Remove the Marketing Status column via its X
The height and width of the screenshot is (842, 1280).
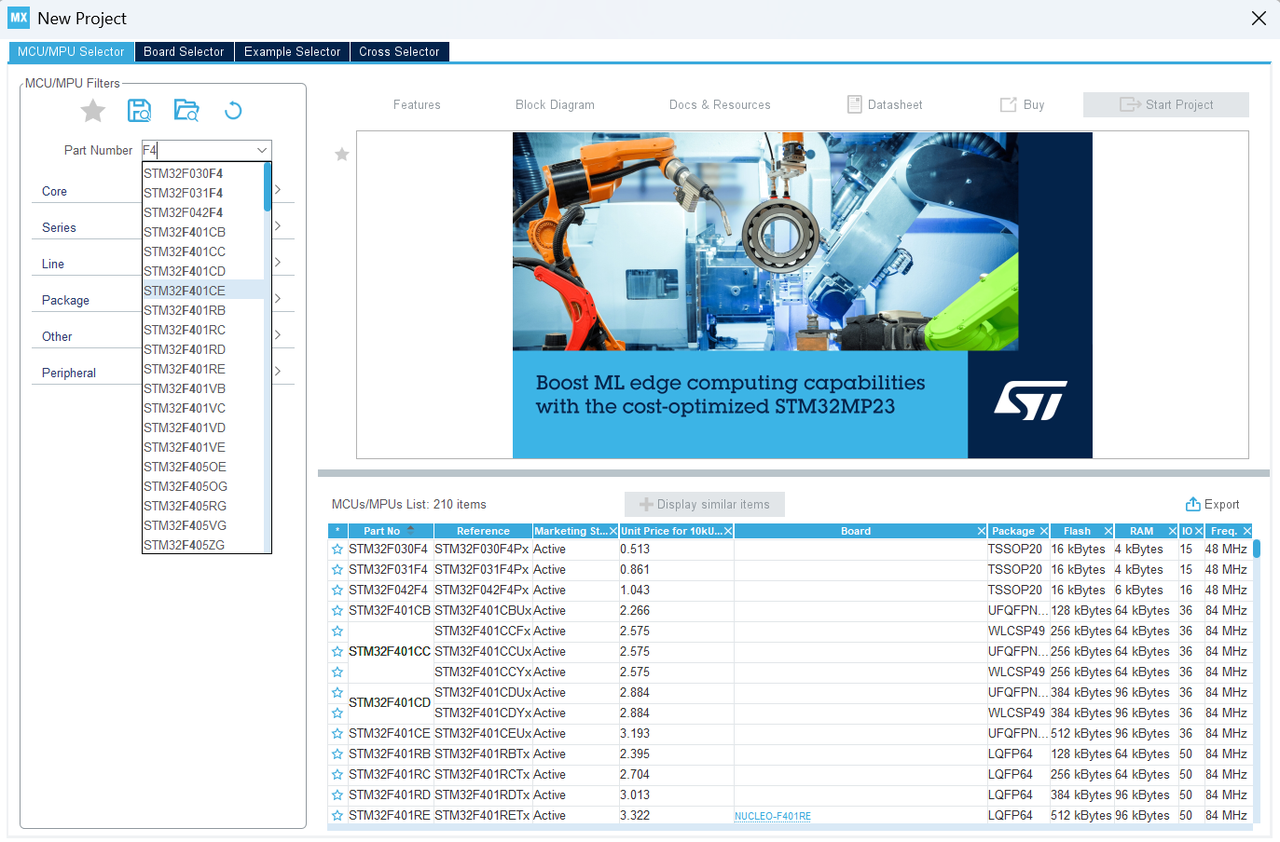[613, 531]
